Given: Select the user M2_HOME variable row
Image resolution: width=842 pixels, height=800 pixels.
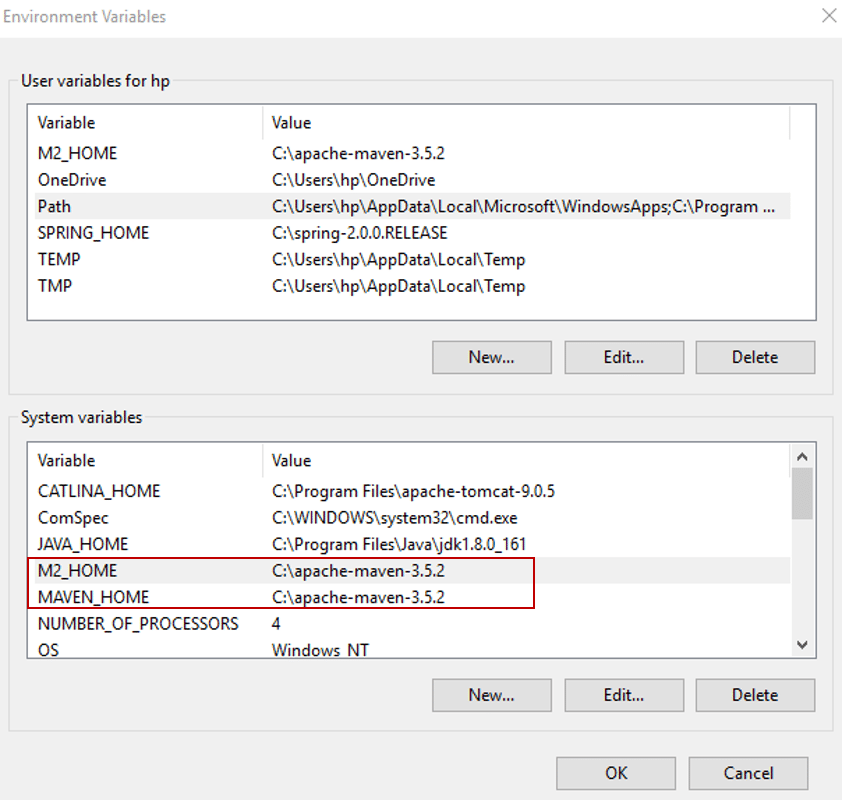Looking at the screenshot, I should [x=412, y=154].
